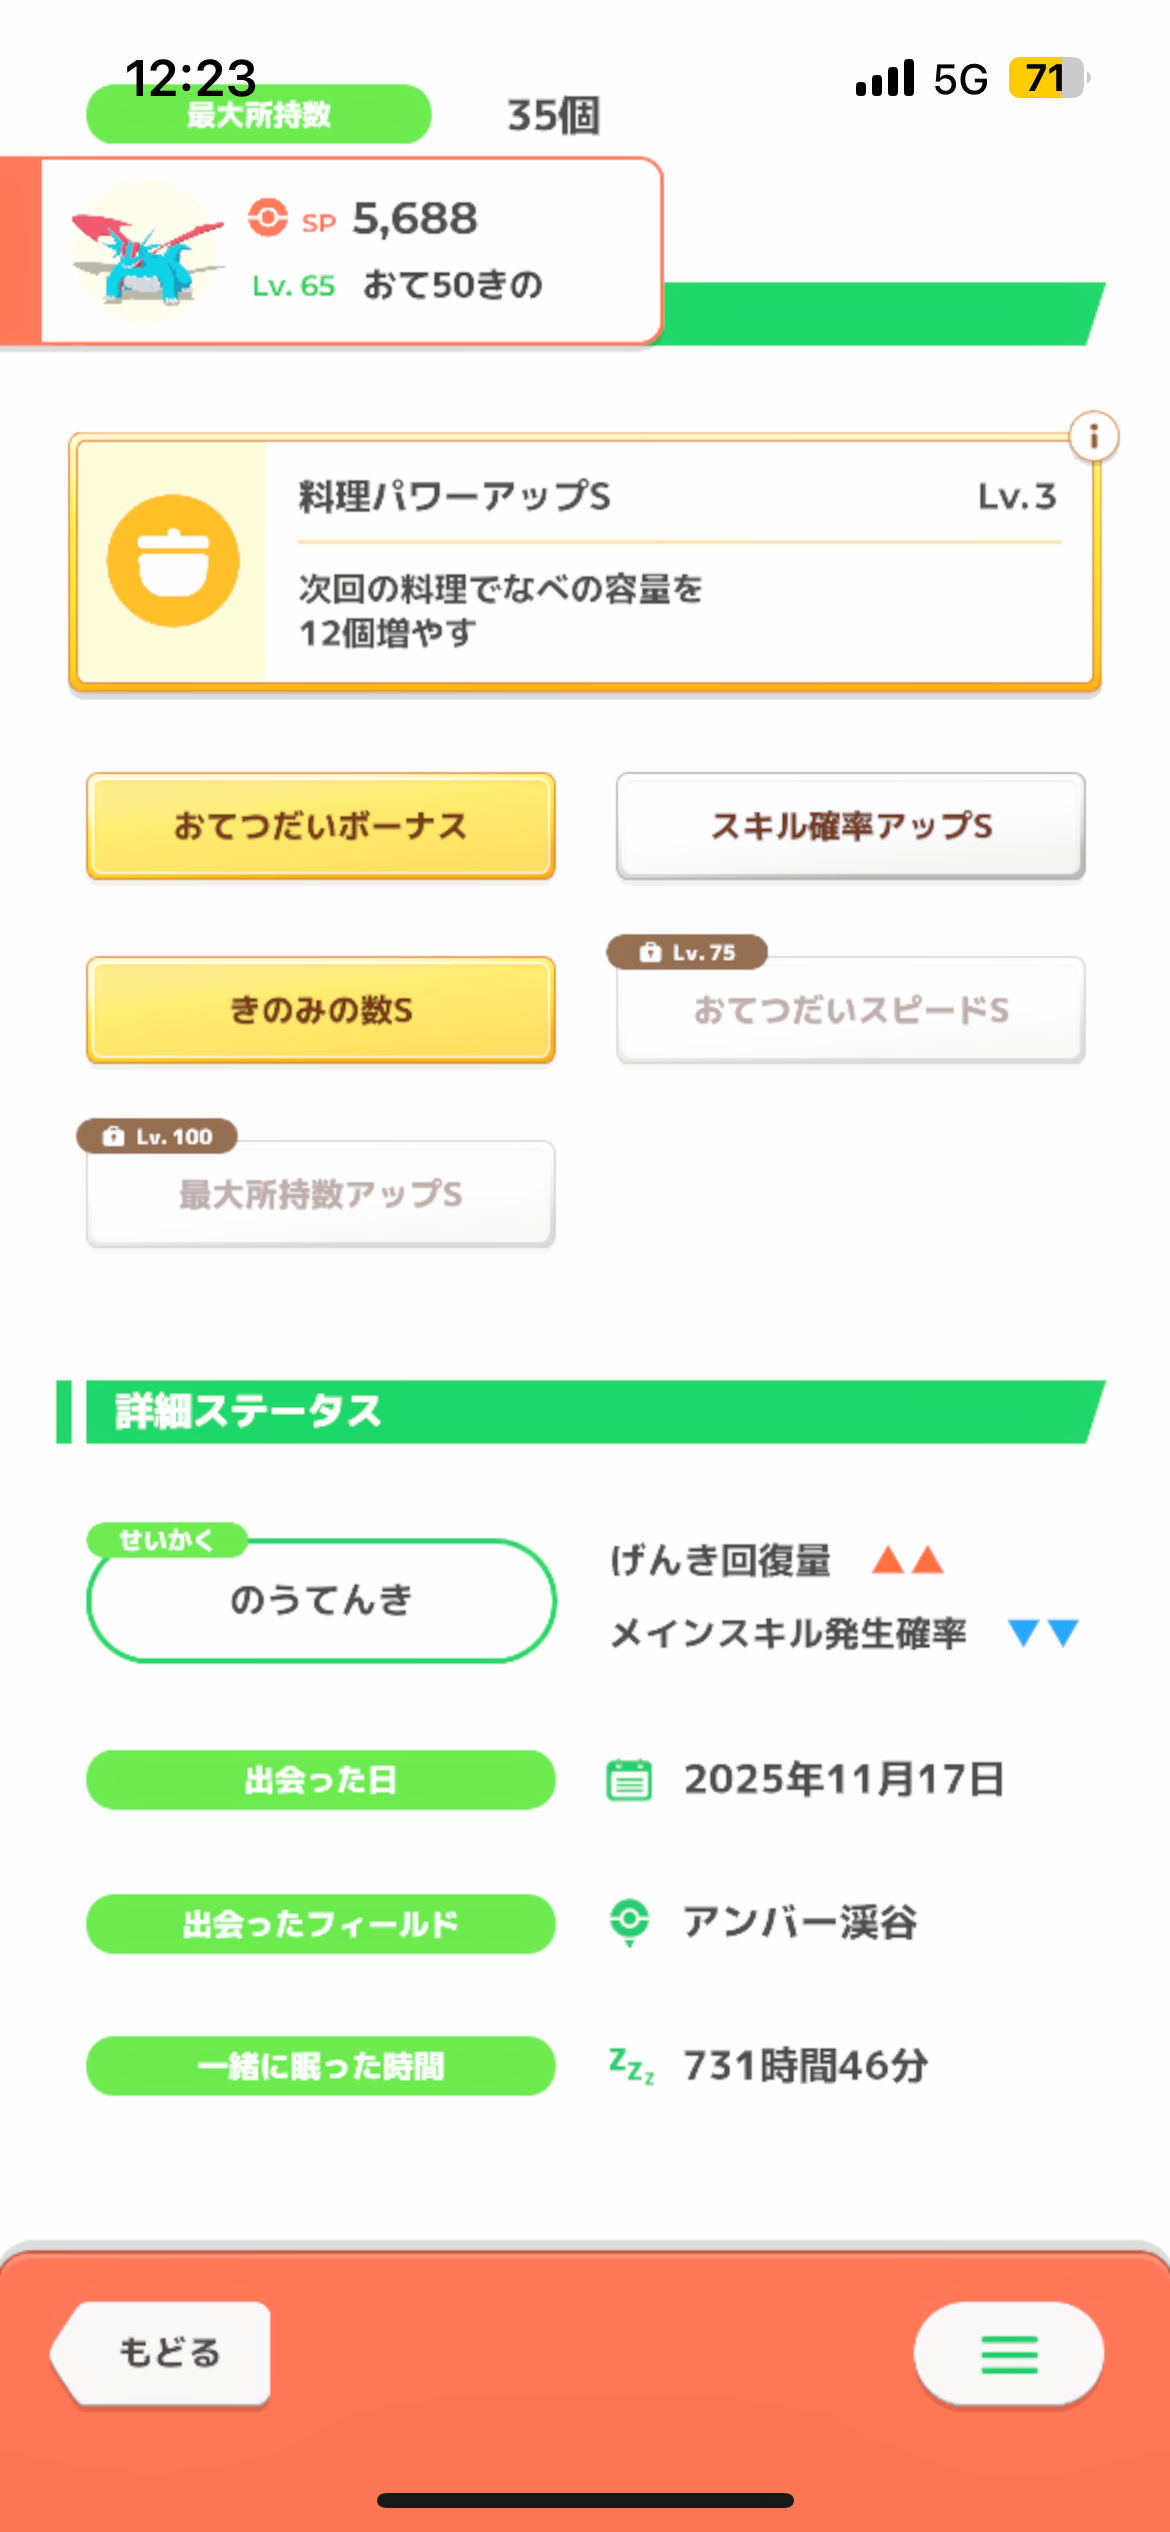Tap the SP strength Poké Ball icon
The image size is (1170, 2532).
click(268, 218)
